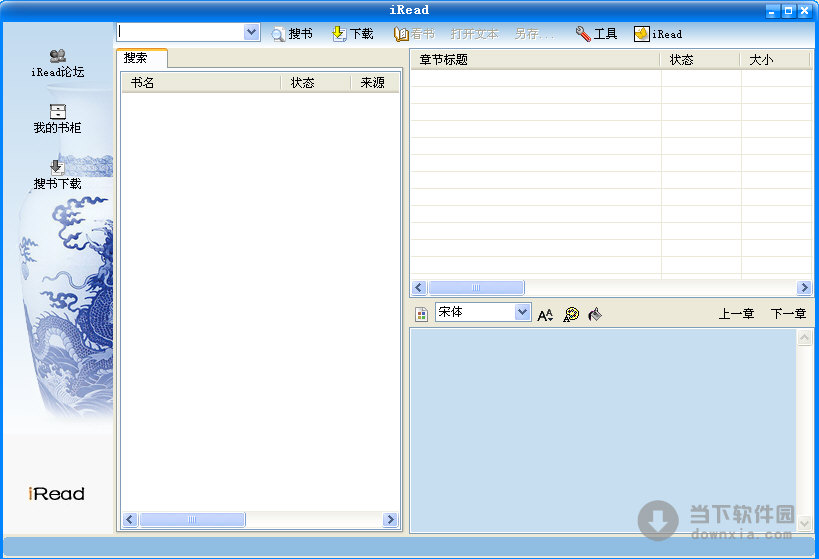Click the 章节标题 column header
Viewport: 819px width, 559px height.
534,60
